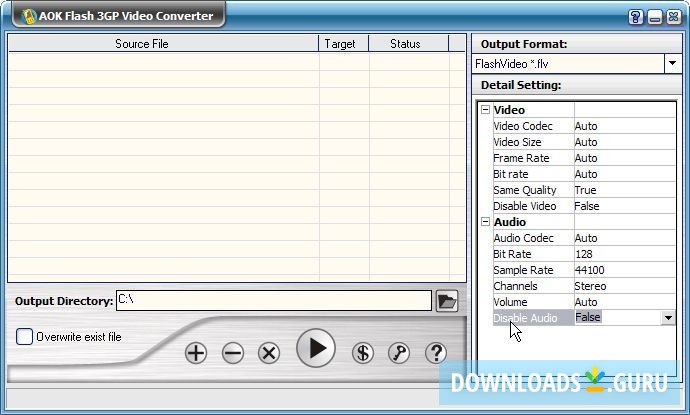Select the Channels row
Screen dimensions: 690x415
click(x=584, y=286)
